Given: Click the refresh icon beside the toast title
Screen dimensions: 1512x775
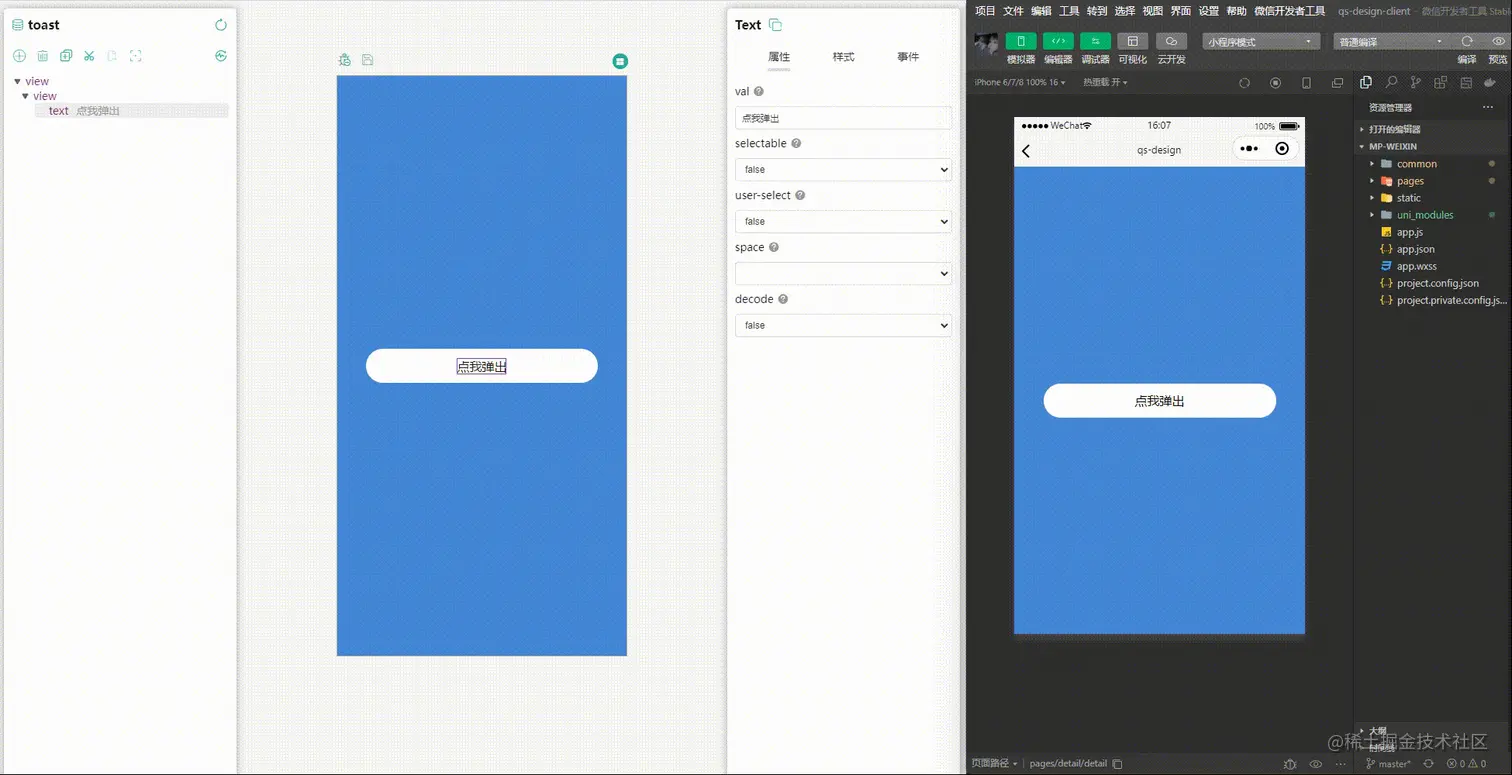Looking at the screenshot, I should point(221,25).
